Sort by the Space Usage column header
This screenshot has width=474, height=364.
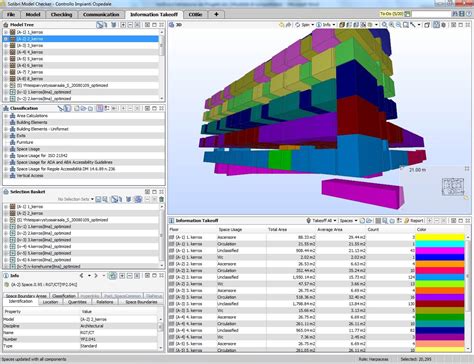click(x=242, y=230)
